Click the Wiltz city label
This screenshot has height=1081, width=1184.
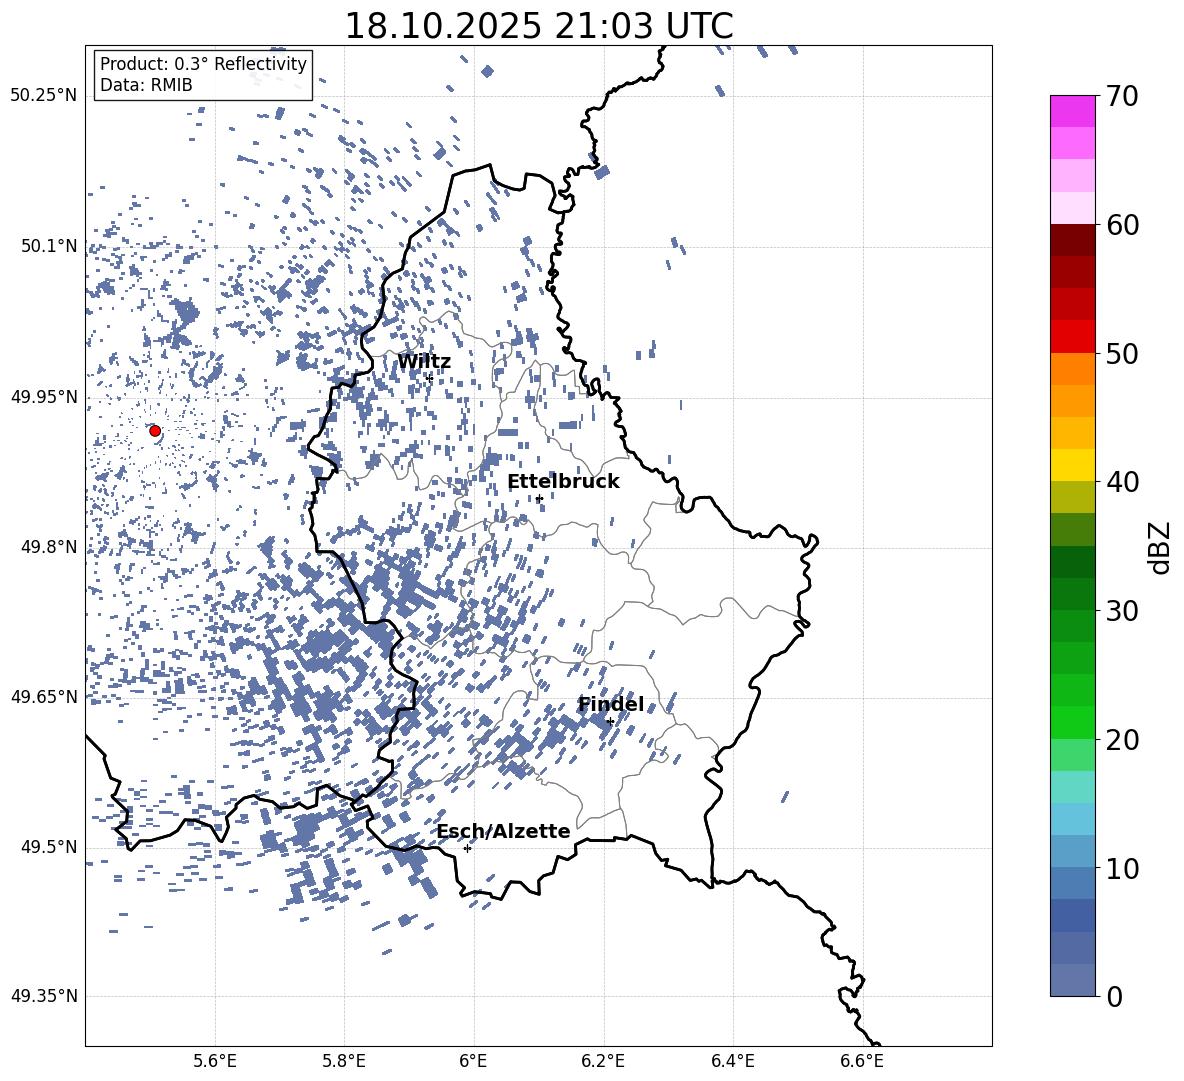click(424, 362)
